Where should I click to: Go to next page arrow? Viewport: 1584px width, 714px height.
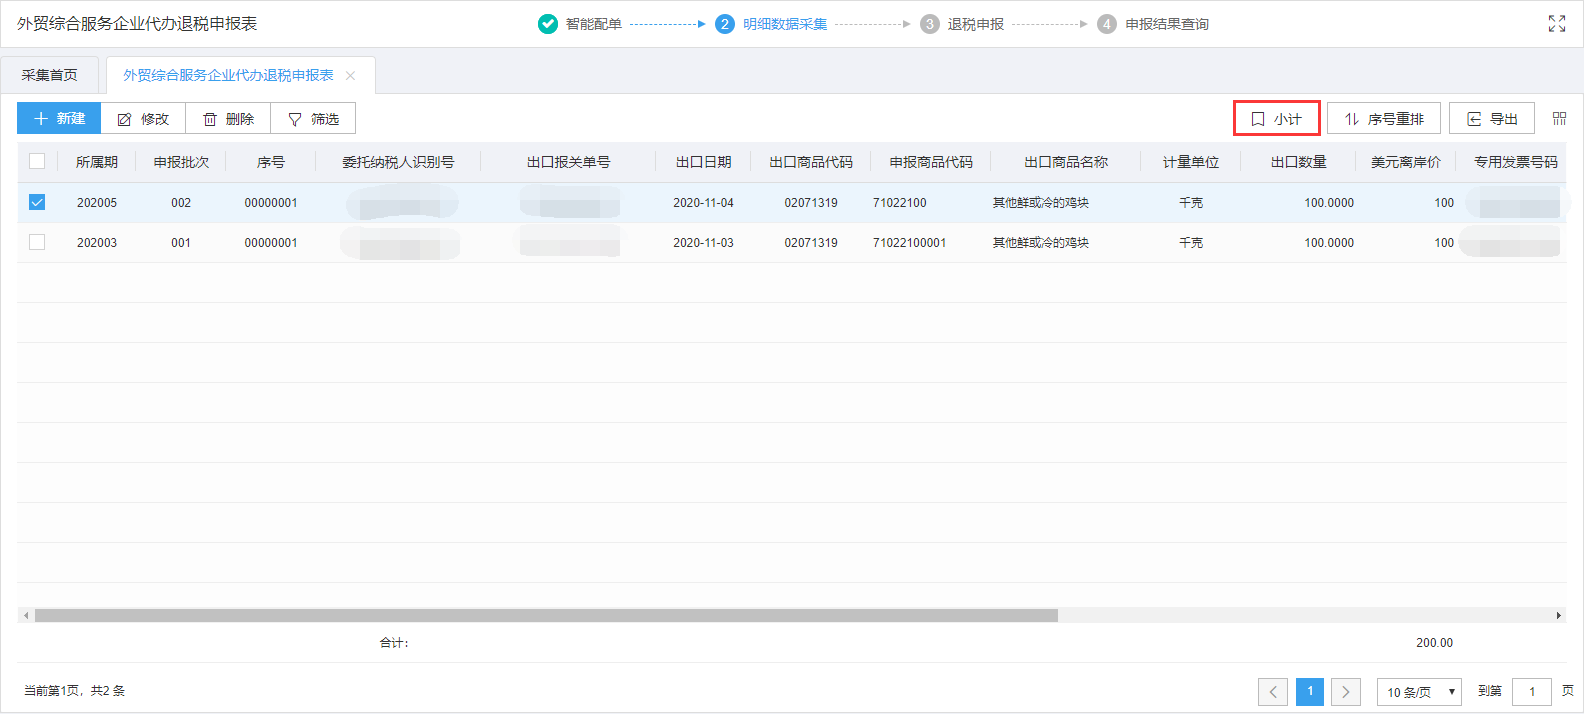pos(1346,692)
